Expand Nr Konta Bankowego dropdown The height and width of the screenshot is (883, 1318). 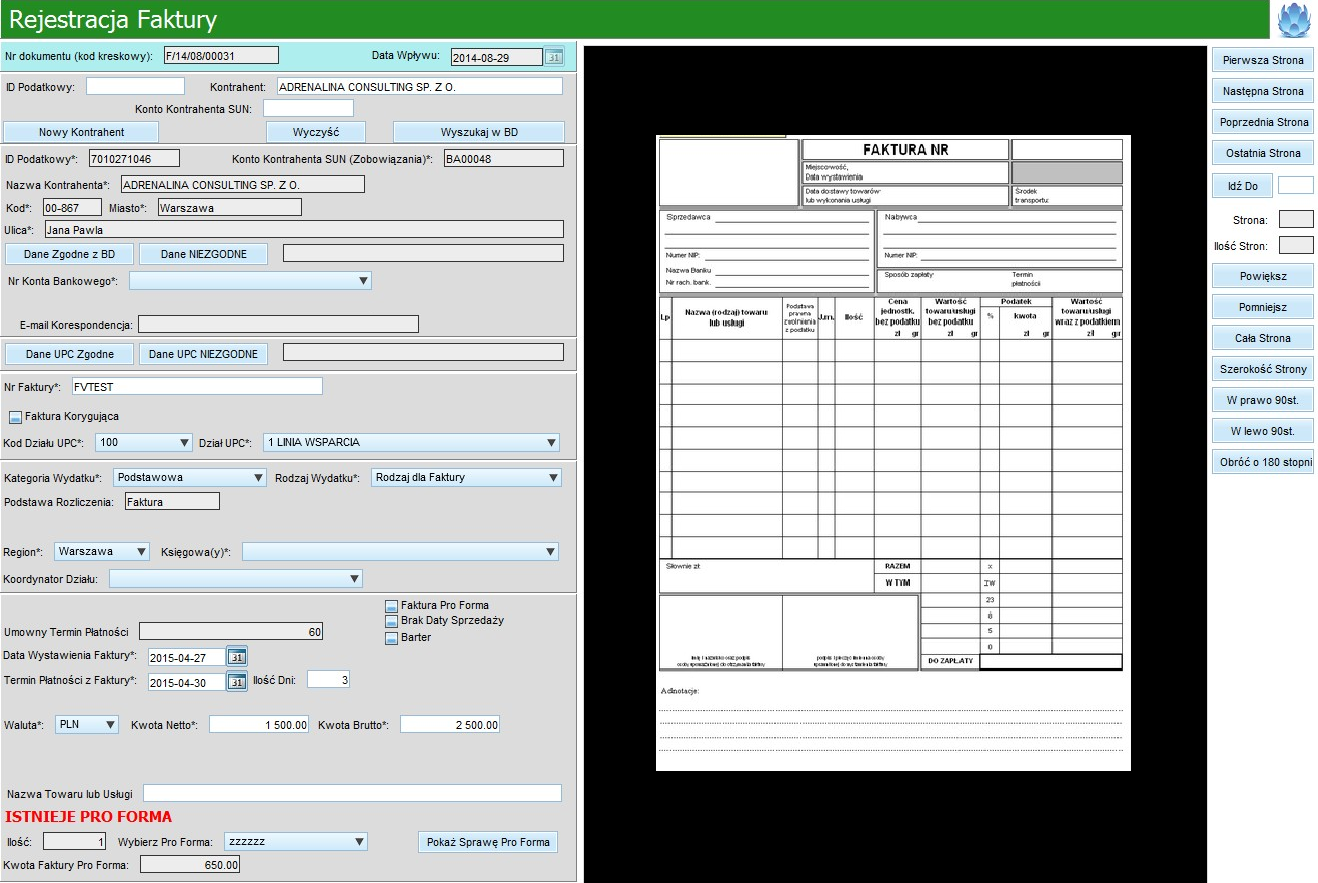pyautogui.click(x=250, y=281)
